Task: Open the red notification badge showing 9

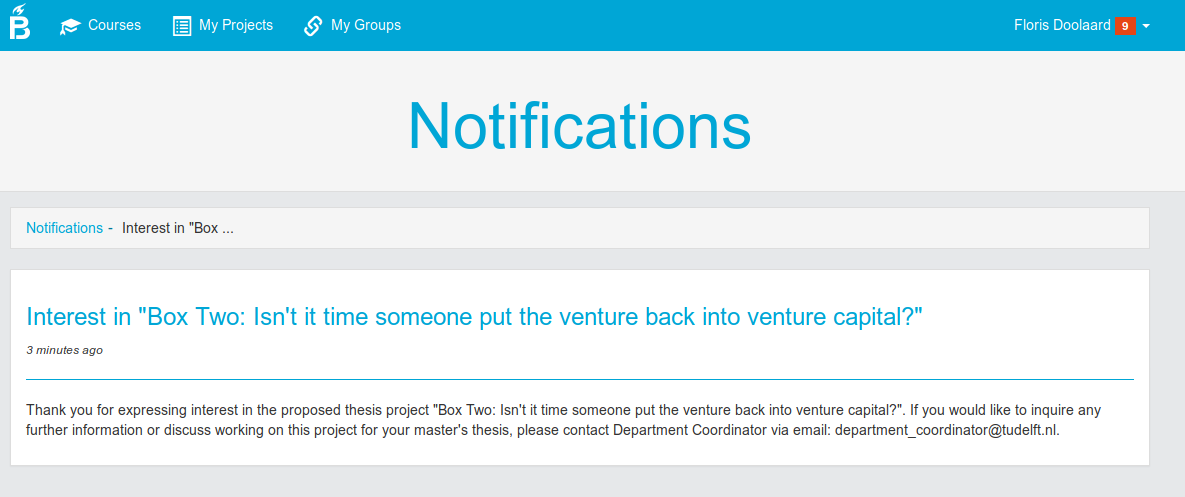Action: point(1125,26)
